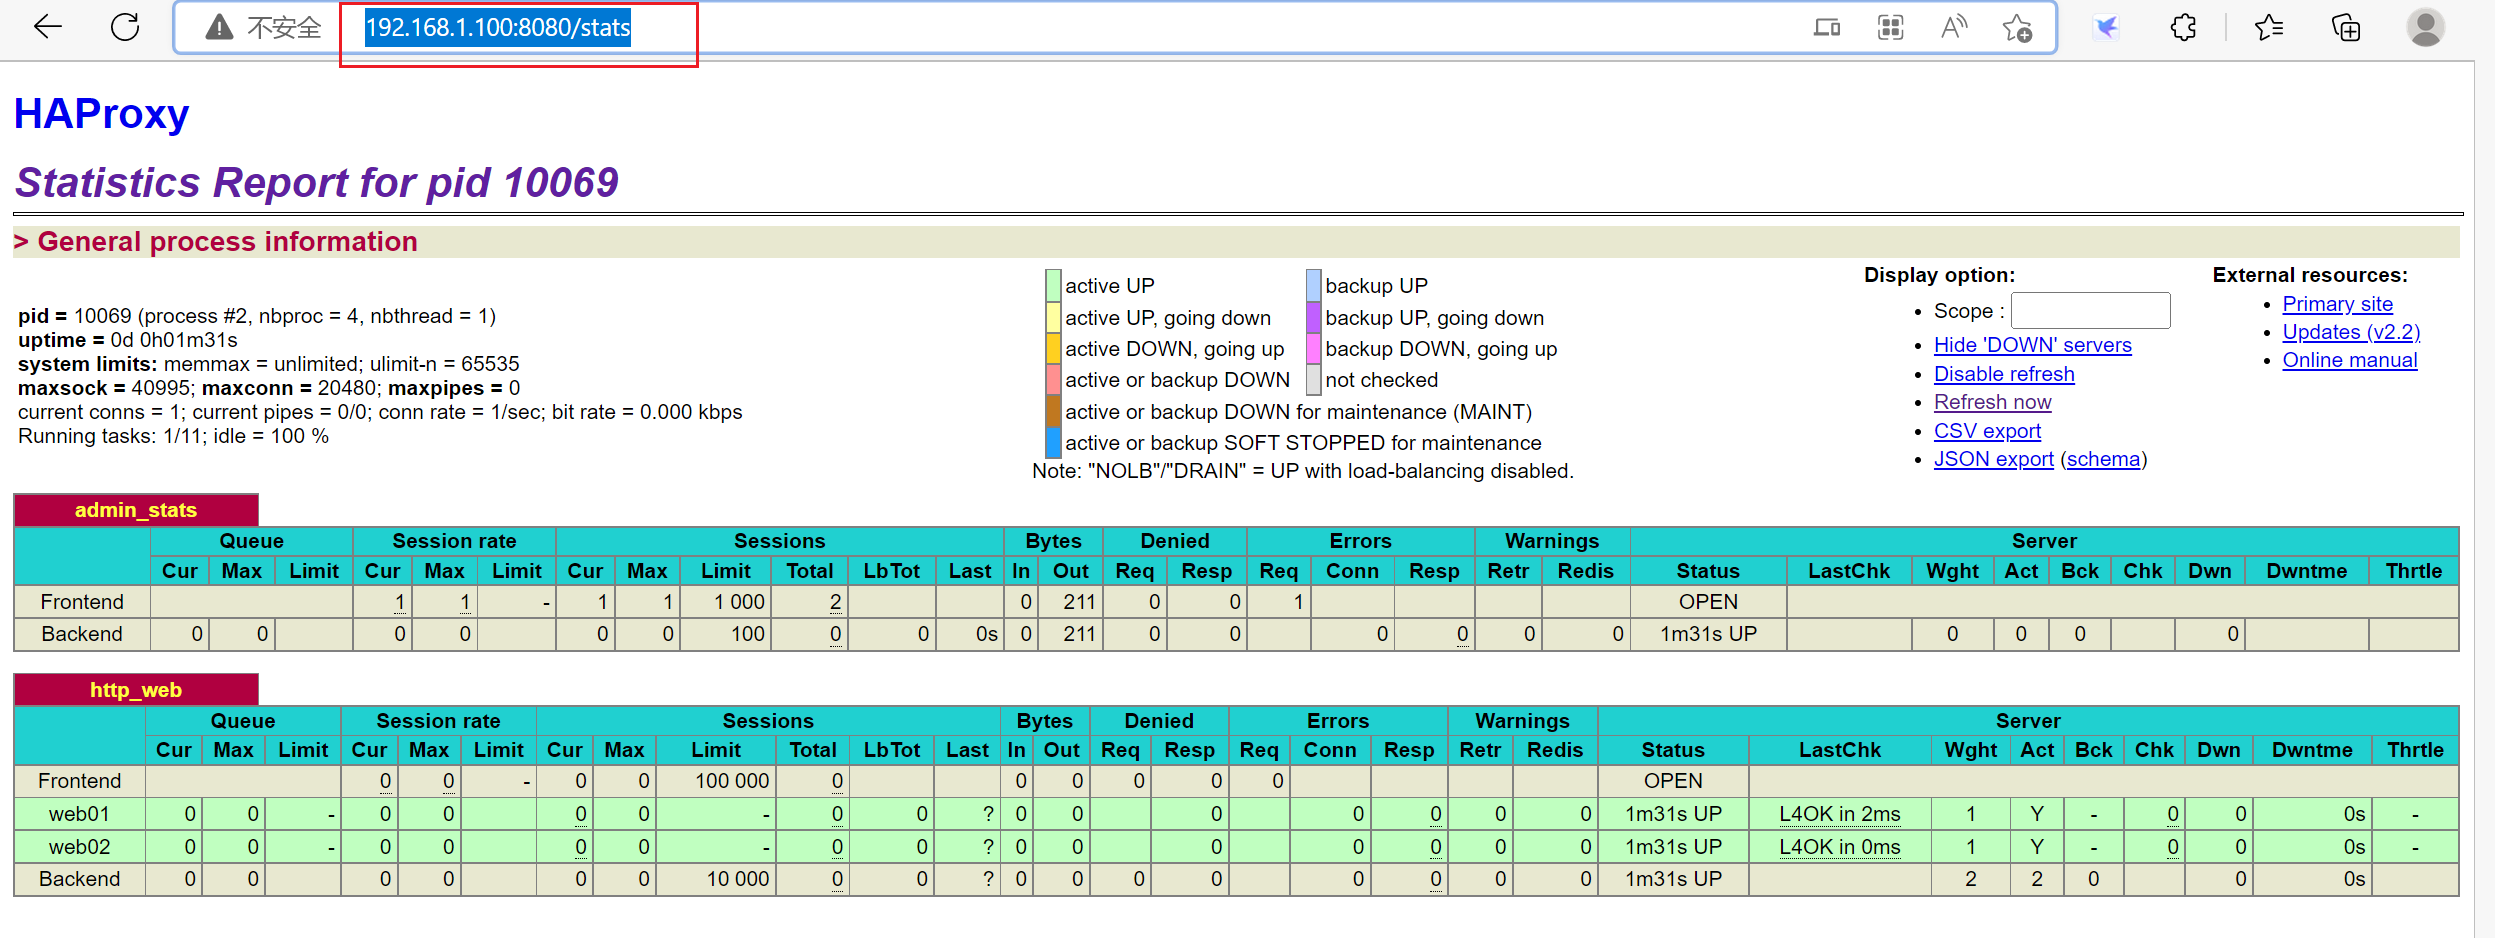
Task: Click 'L4OK in 0ms' for web02
Action: (1839, 847)
